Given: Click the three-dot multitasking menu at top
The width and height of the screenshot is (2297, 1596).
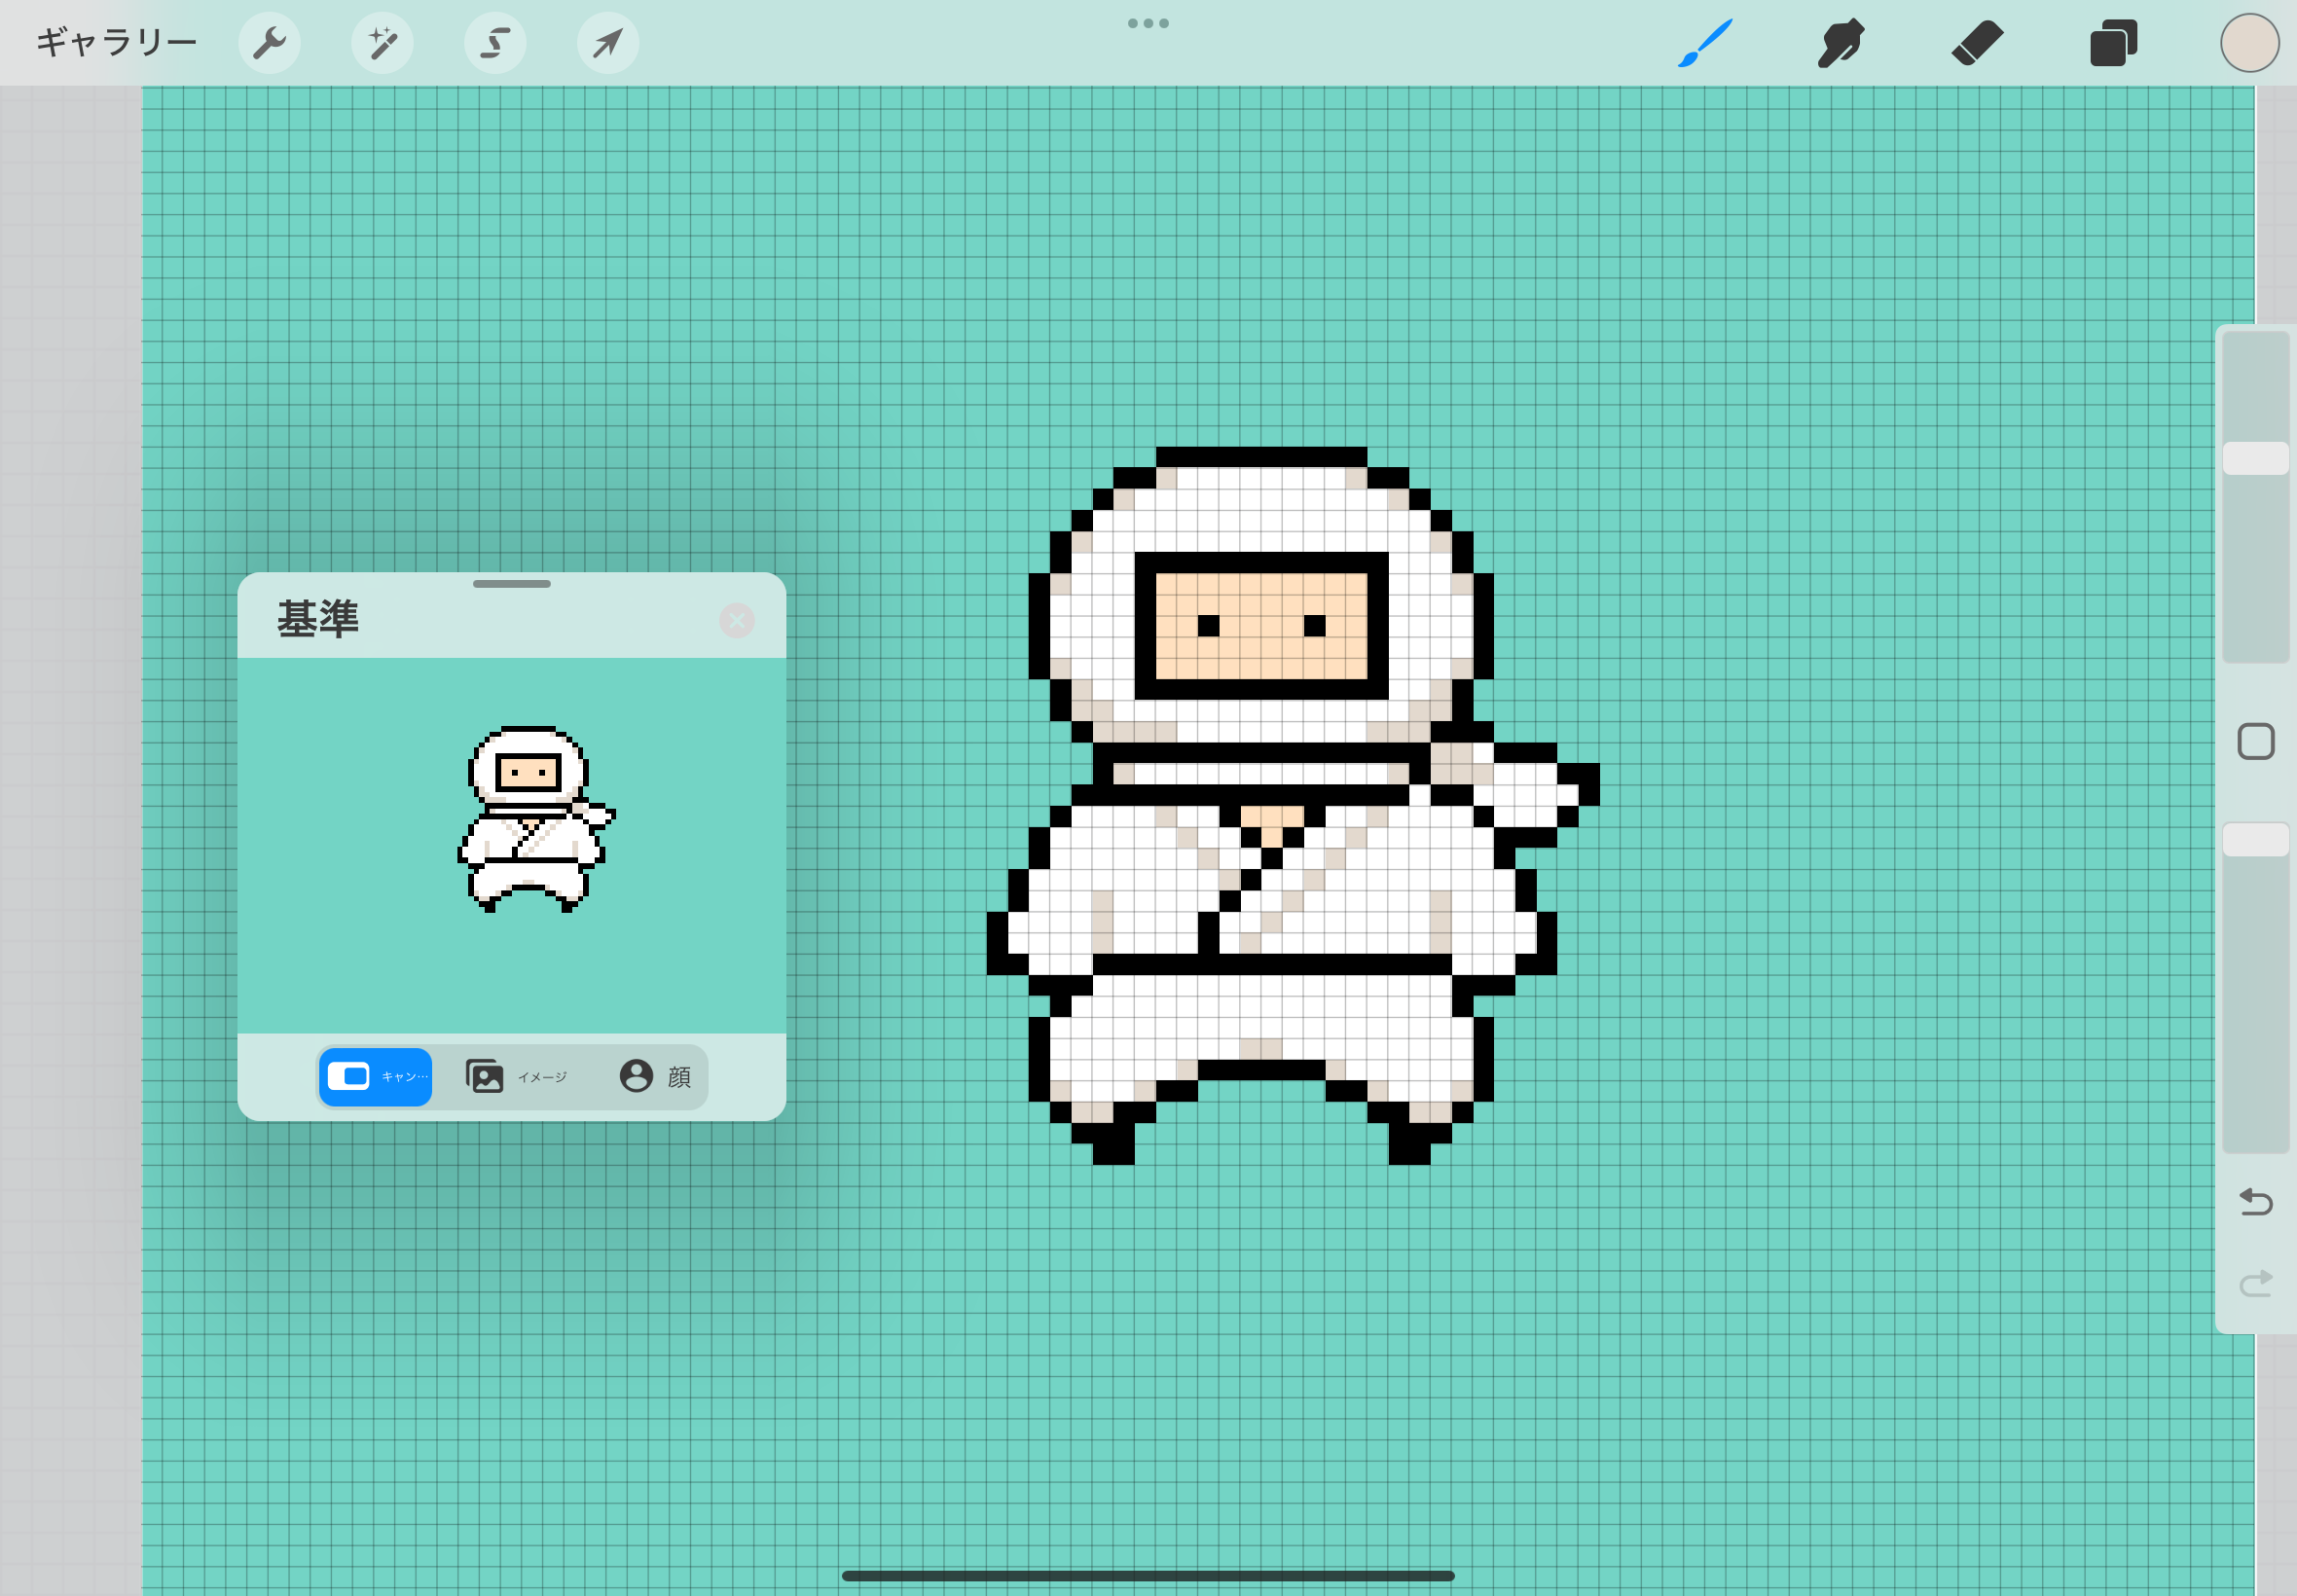Looking at the screenshot, I should (1148, 23).
